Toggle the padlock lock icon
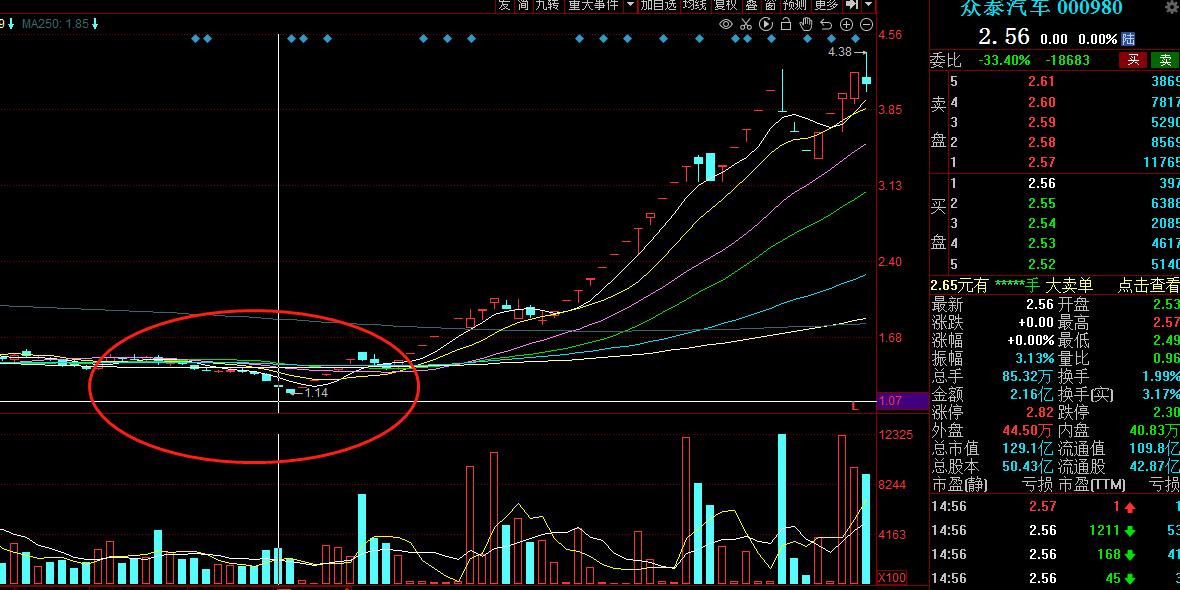Image resolution: width=1180 pixels, height=590 pixels. click(786, 24)
